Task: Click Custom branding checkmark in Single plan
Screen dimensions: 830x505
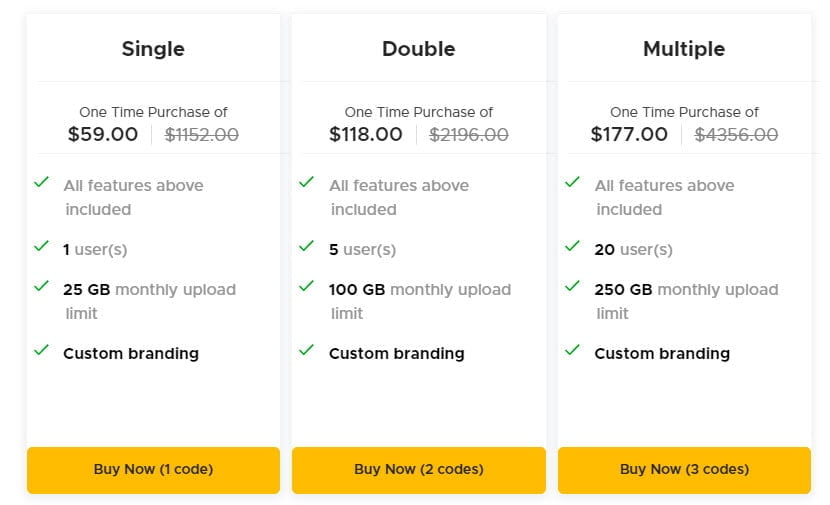Action: click(x=42, y=350)
